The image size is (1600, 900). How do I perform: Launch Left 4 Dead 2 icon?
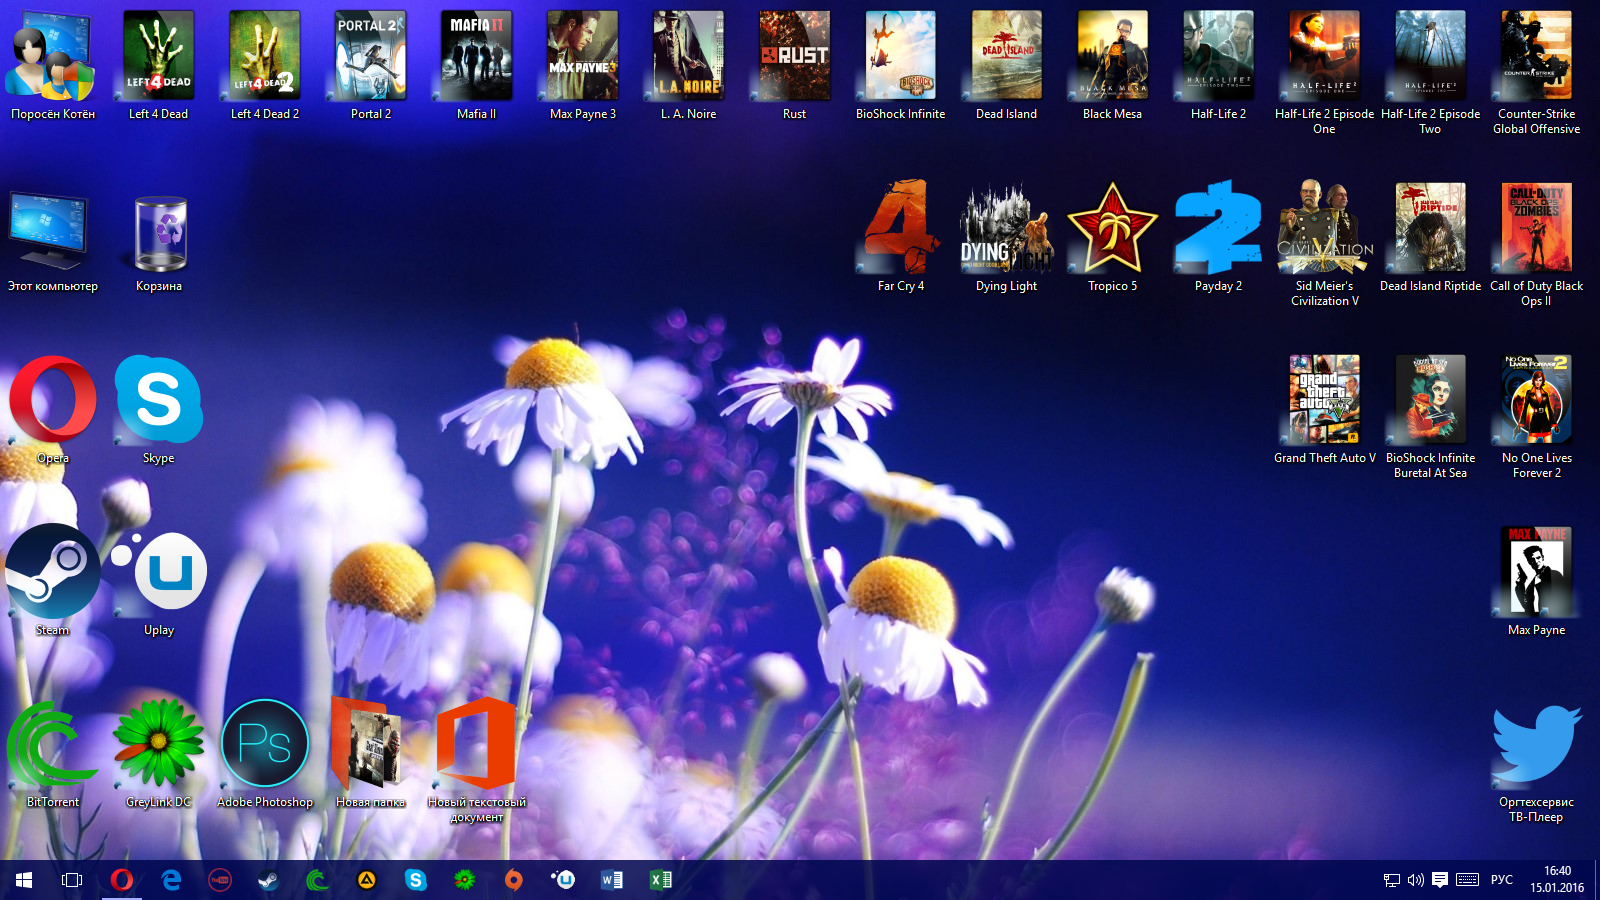264,56
